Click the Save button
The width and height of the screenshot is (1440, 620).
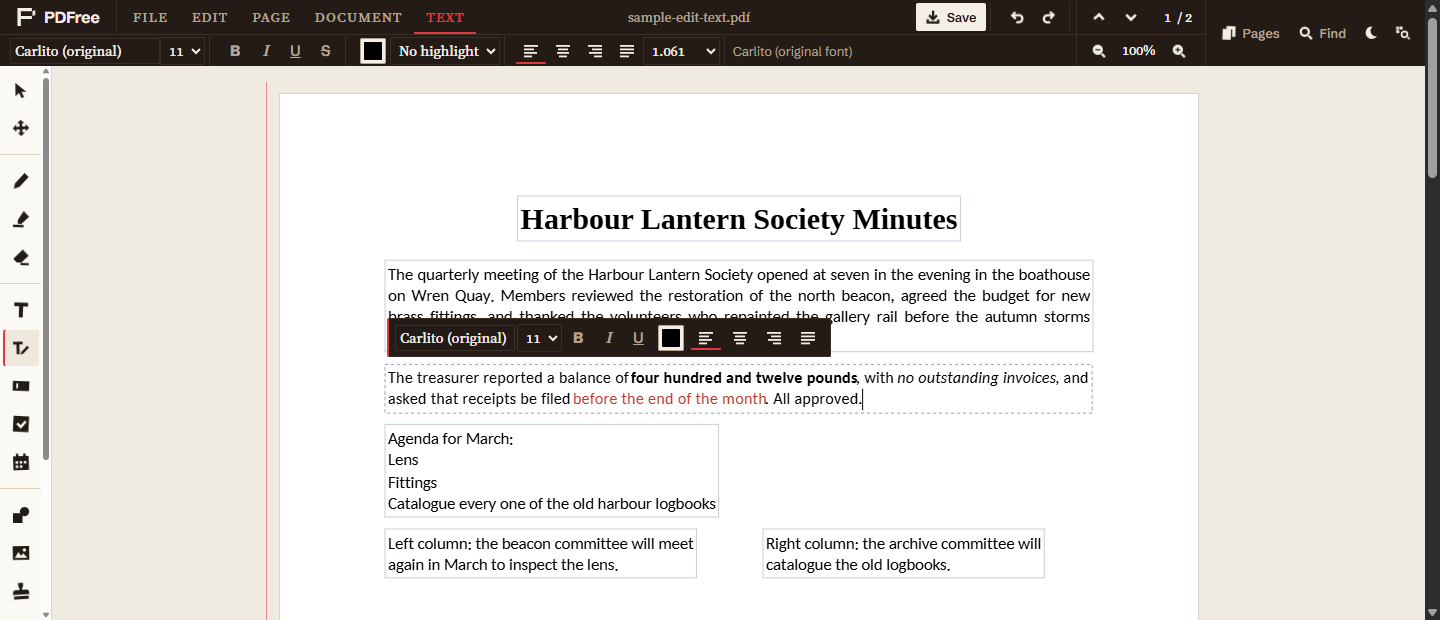[951, 17]
